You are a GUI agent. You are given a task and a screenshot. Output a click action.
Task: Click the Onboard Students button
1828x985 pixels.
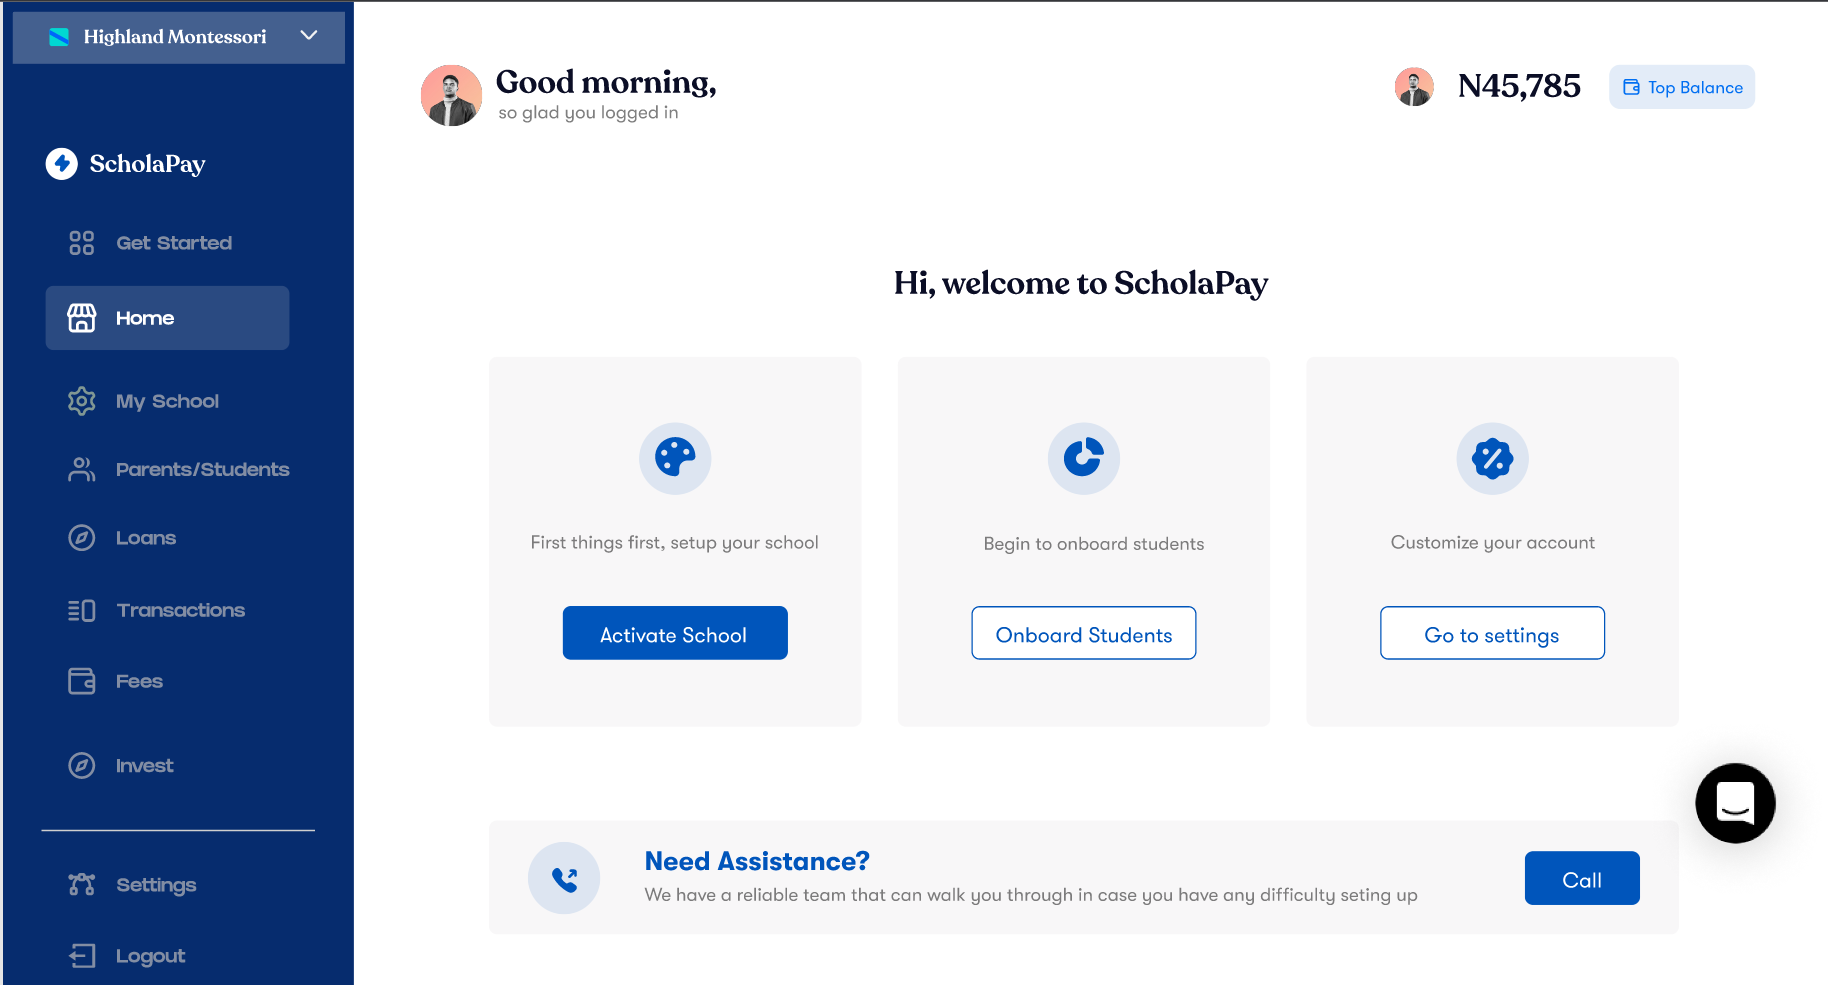(x=1084, y=633)
